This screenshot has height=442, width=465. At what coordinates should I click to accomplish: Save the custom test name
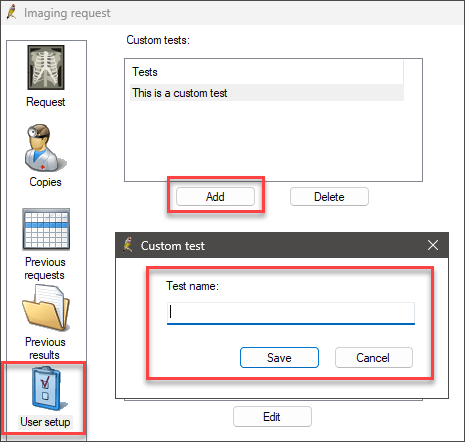(x=279, y=357)
